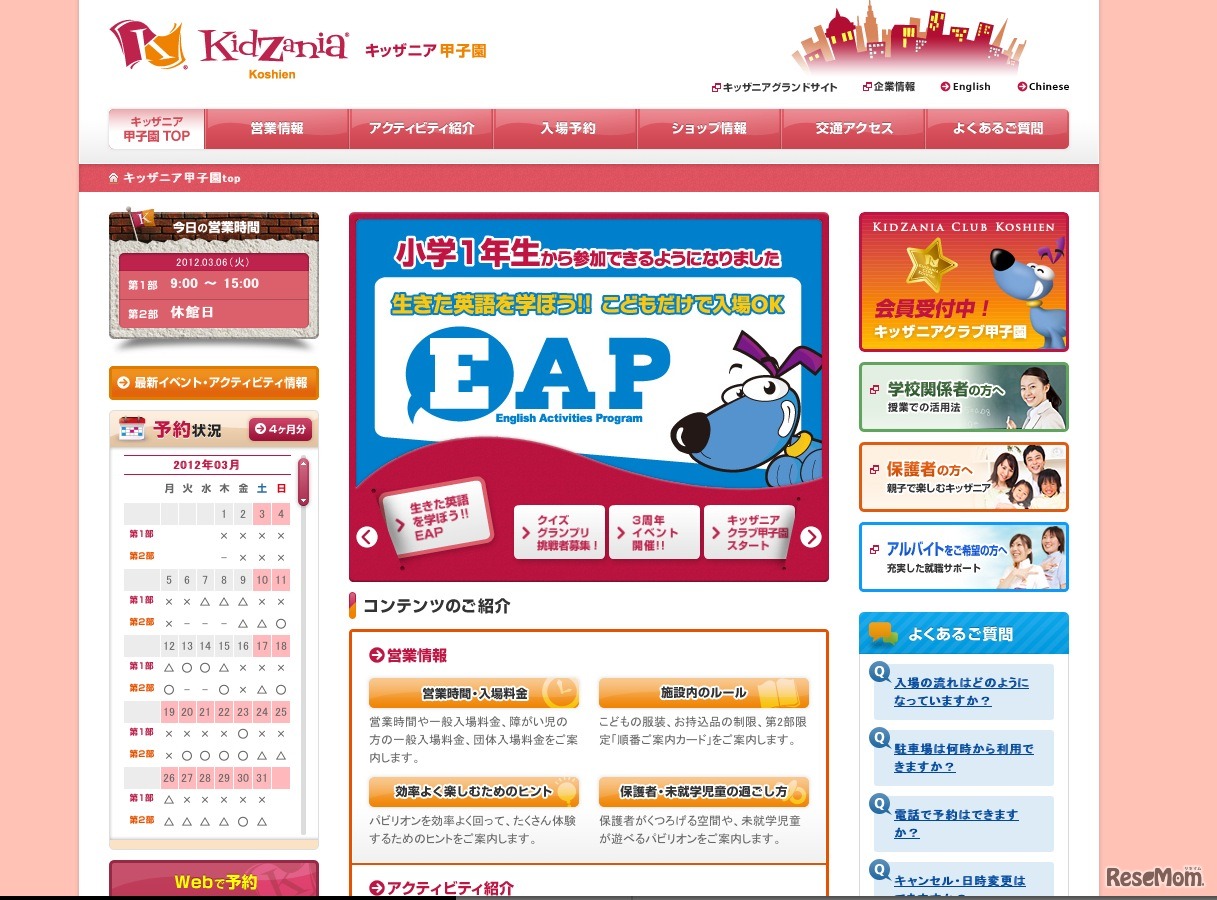1217x900 pixels.
Task: Open 保護者・未就学児童の過ごし方
Action: coord(702,790)
